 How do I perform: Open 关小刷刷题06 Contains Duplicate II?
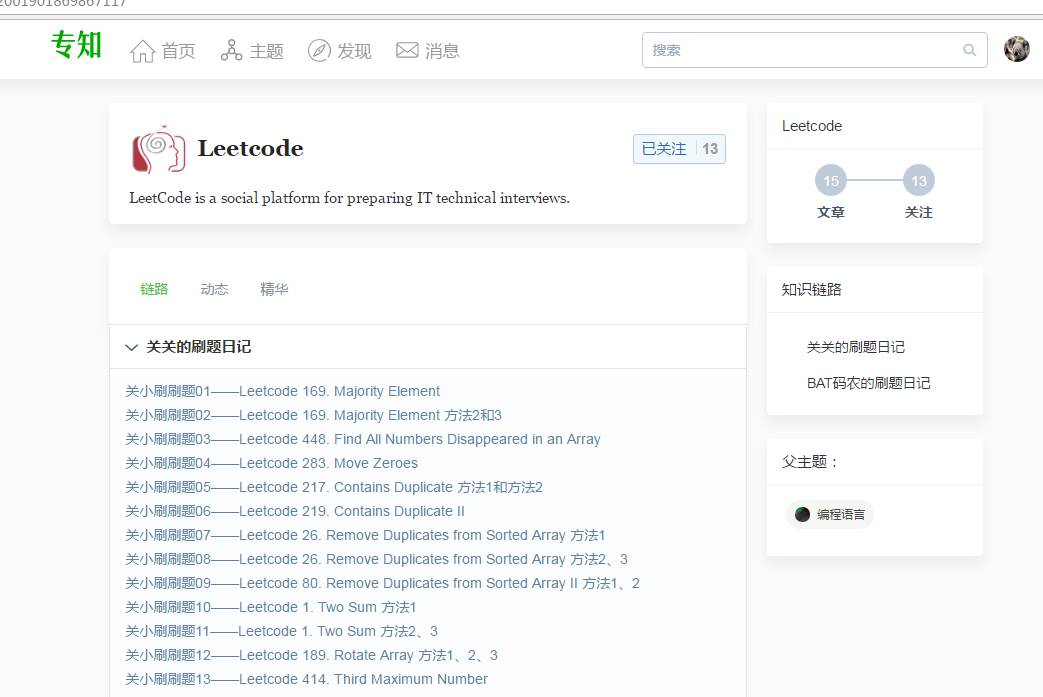point(295,511)
